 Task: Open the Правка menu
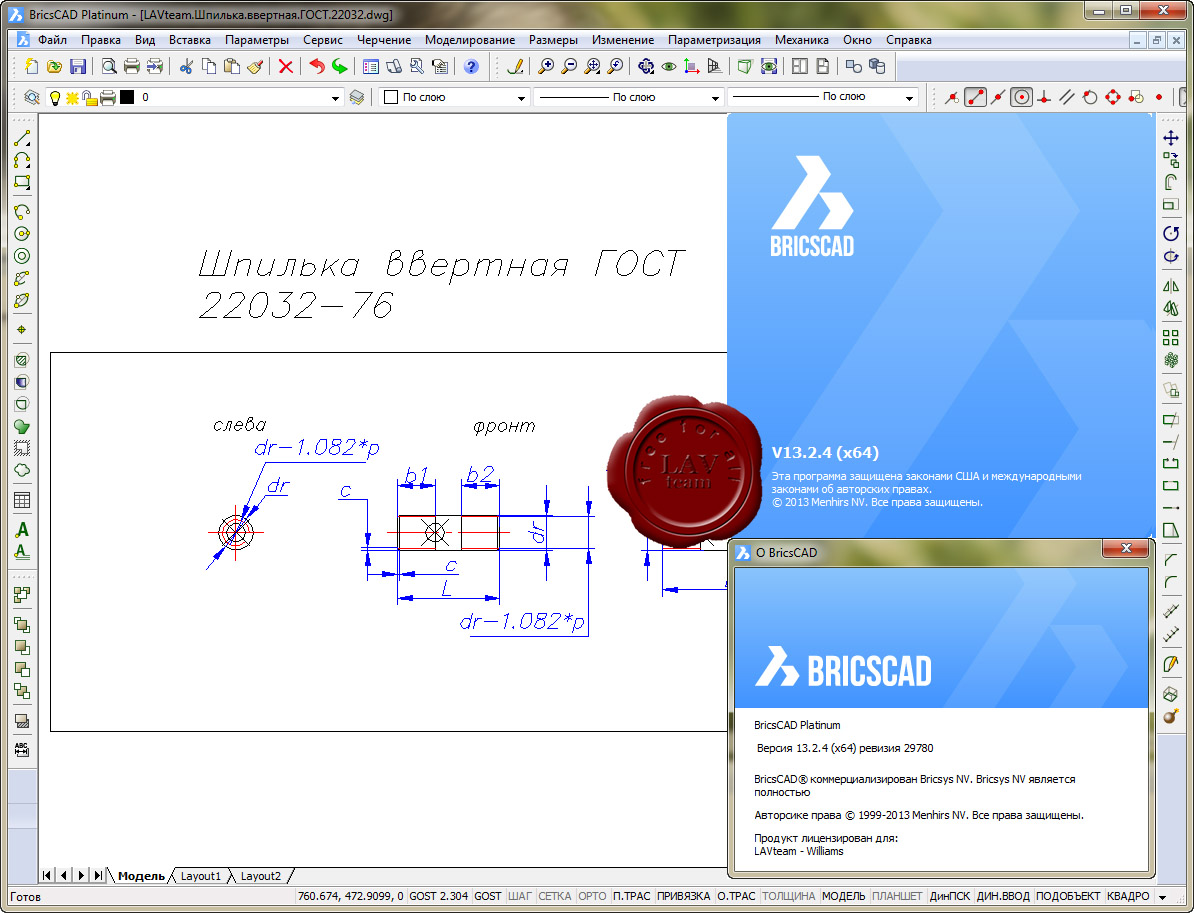[101, 40]
